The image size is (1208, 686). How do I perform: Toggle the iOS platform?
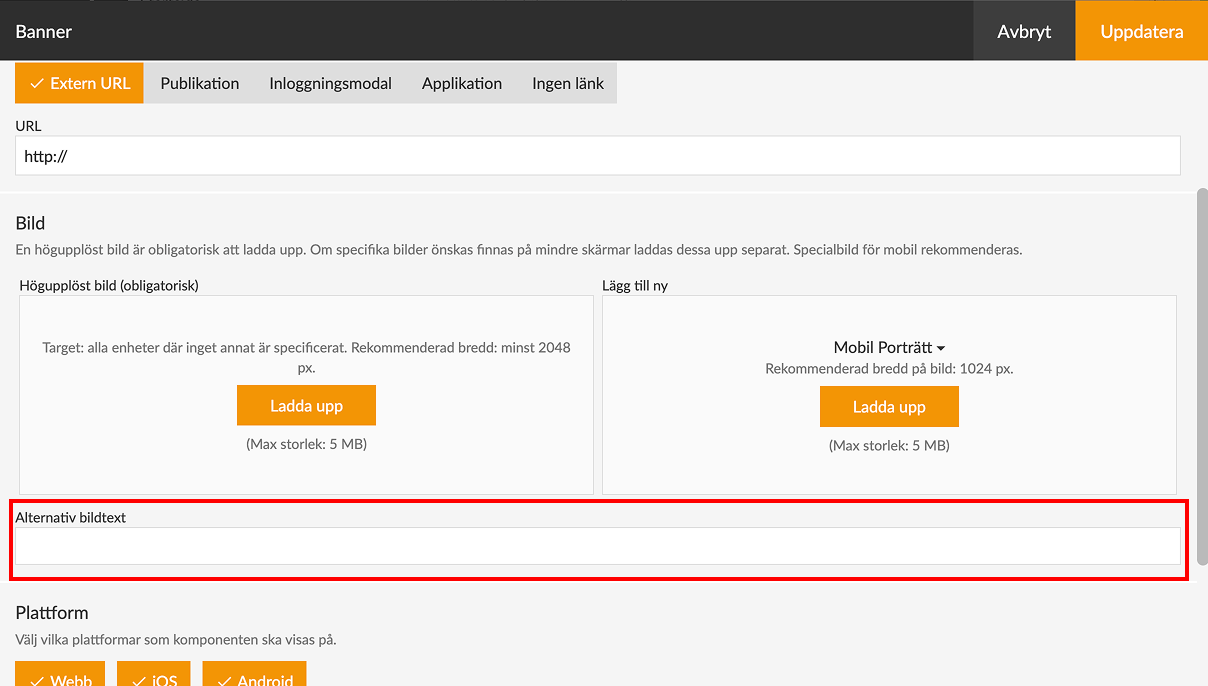(x=155, y=676)
